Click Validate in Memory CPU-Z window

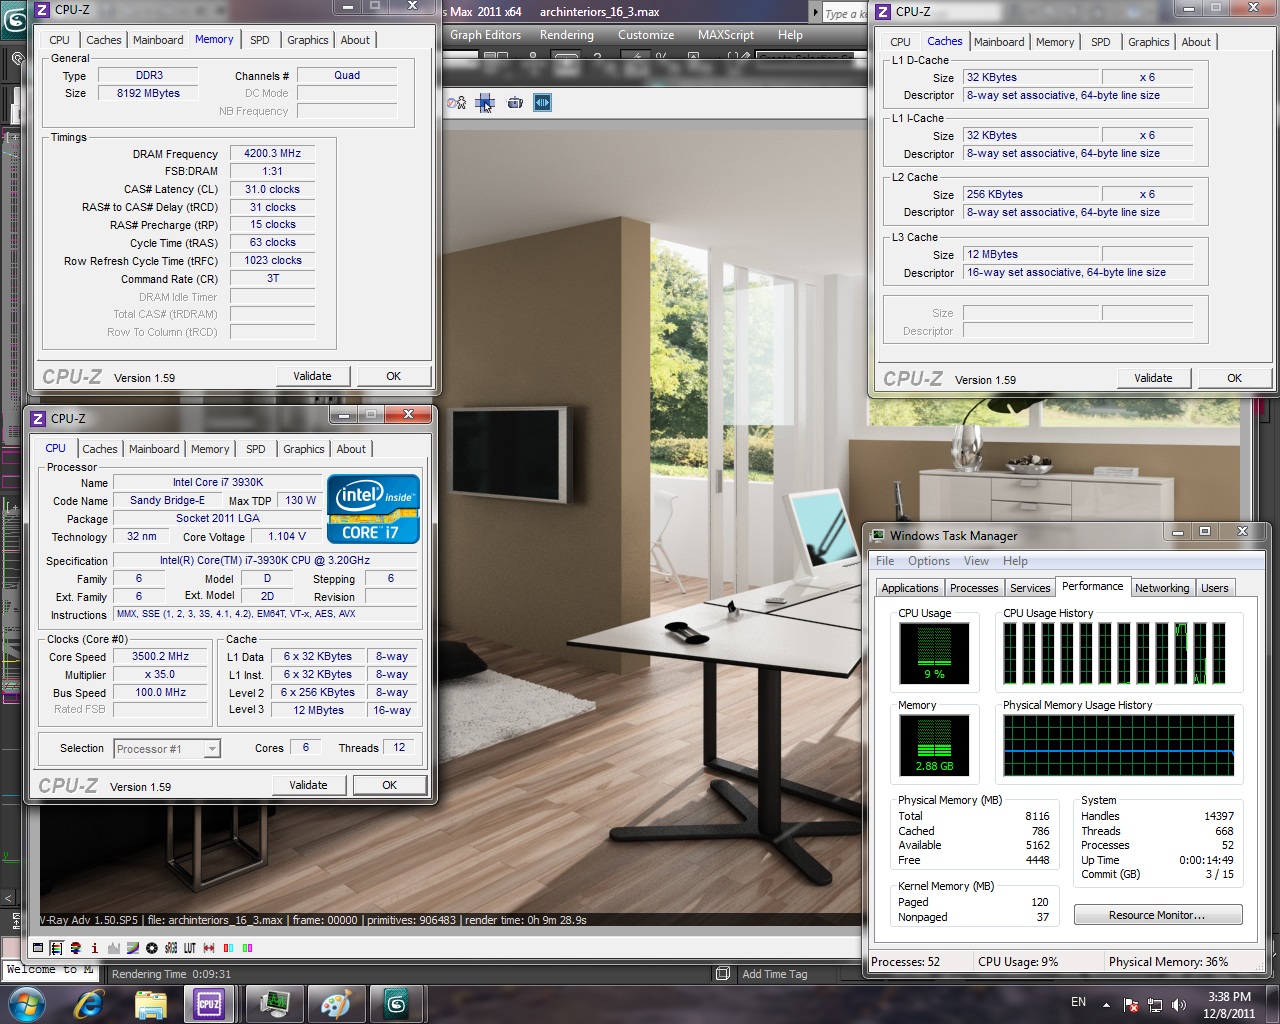click(312, 376)
